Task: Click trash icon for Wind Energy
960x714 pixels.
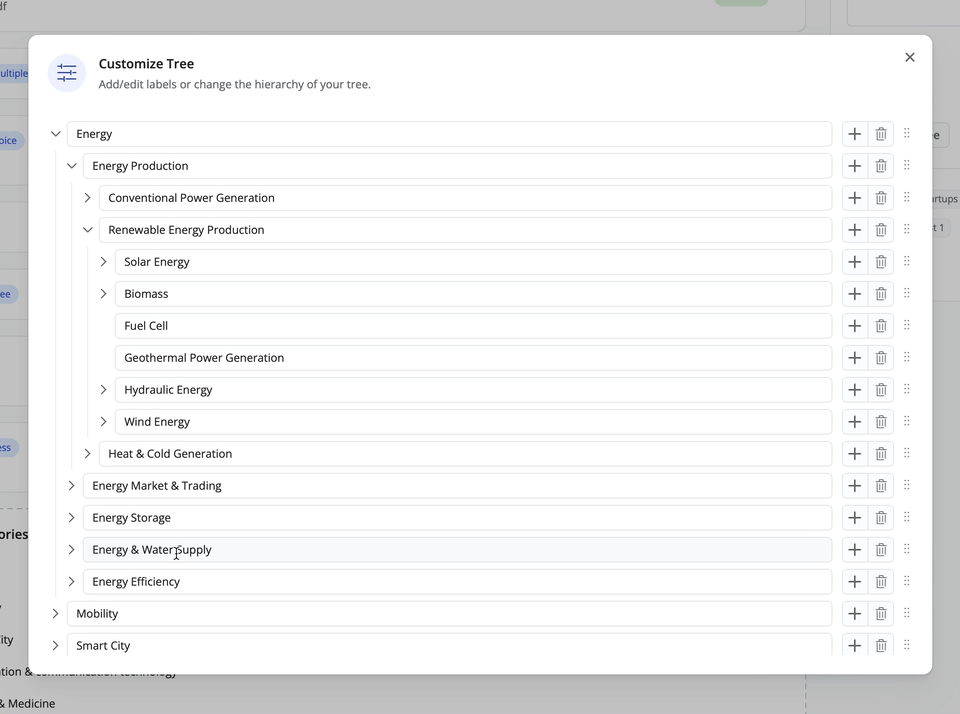Action: (881, 422)
